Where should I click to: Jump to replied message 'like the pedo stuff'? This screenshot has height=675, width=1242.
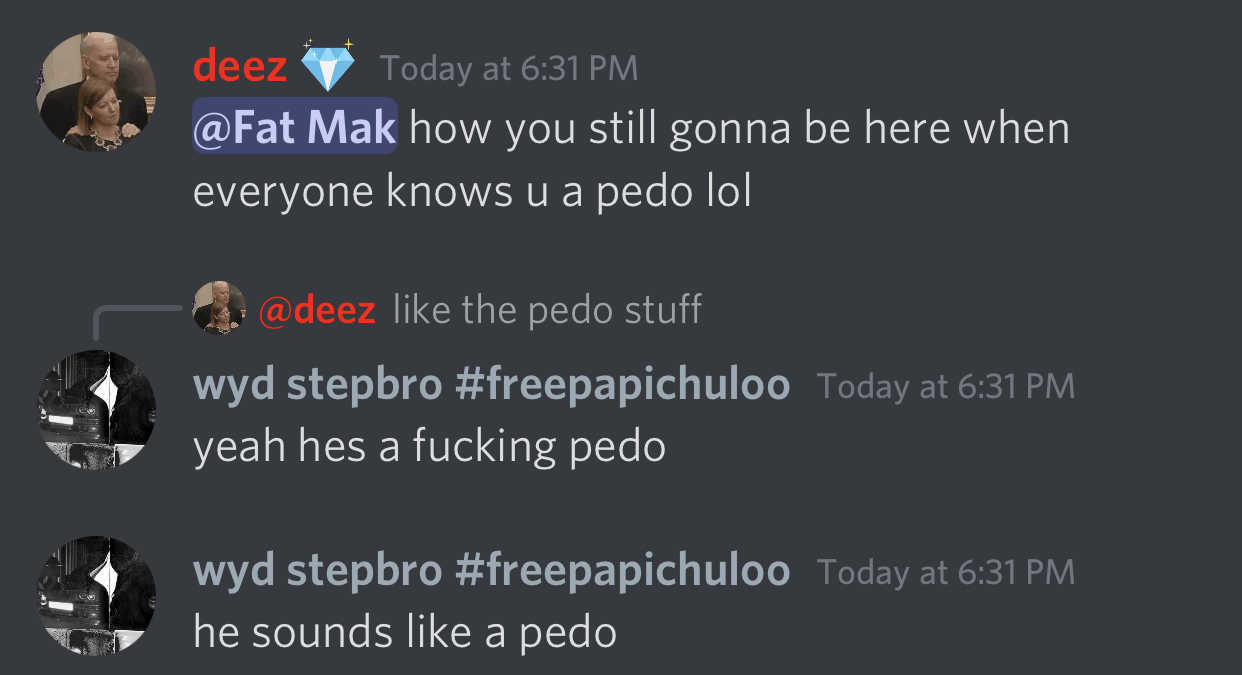coord(548,310)
